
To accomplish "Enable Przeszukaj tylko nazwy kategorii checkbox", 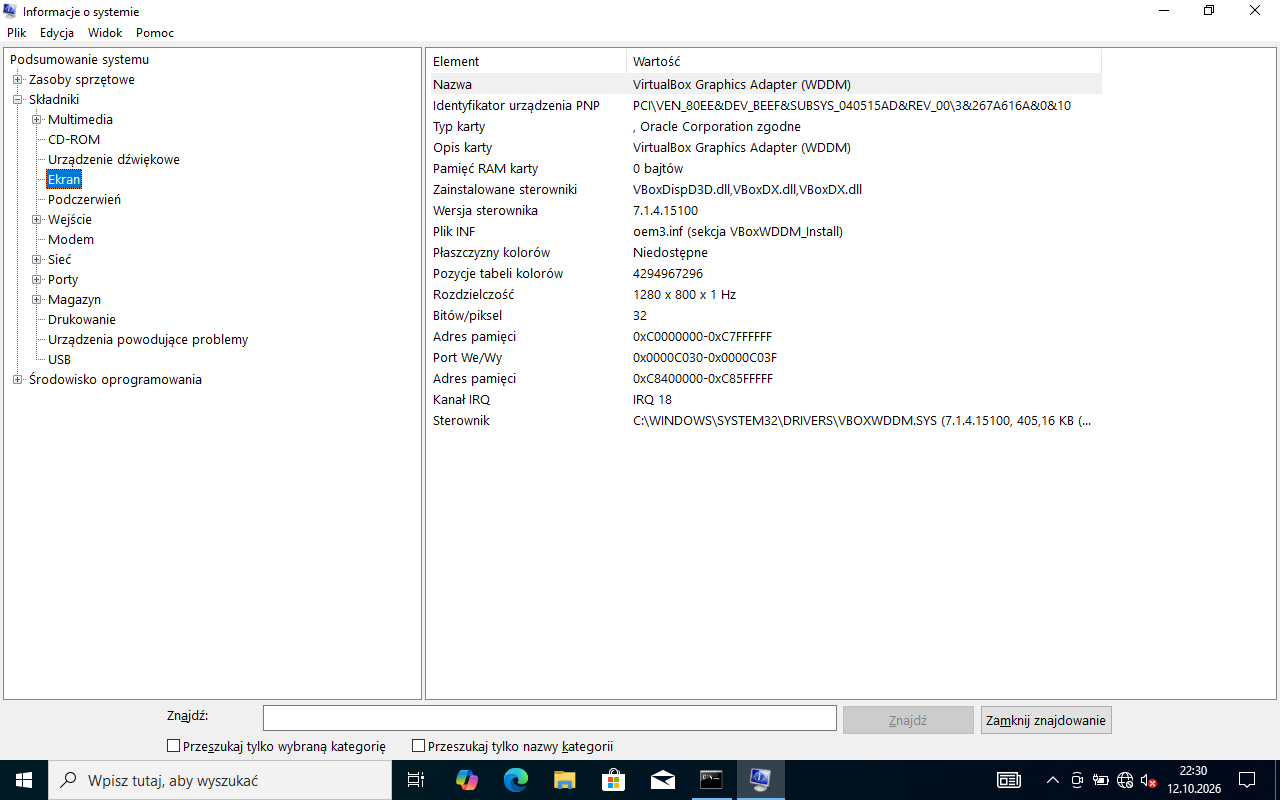I will [418, 746].
